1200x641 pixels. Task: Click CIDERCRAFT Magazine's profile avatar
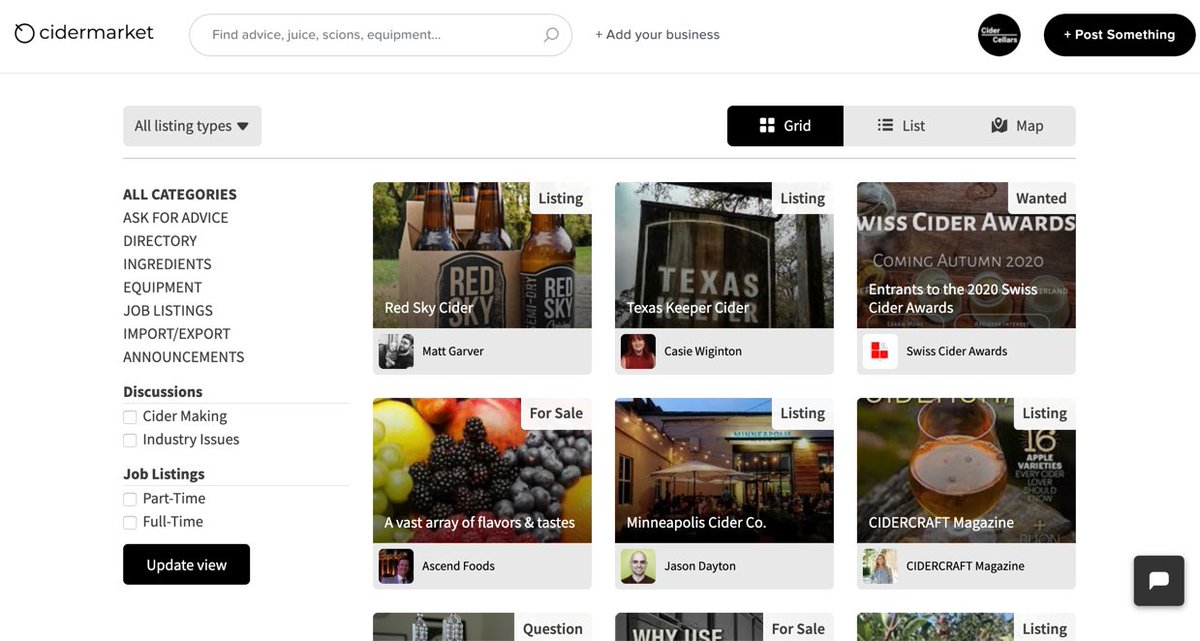tap(881, 565)
